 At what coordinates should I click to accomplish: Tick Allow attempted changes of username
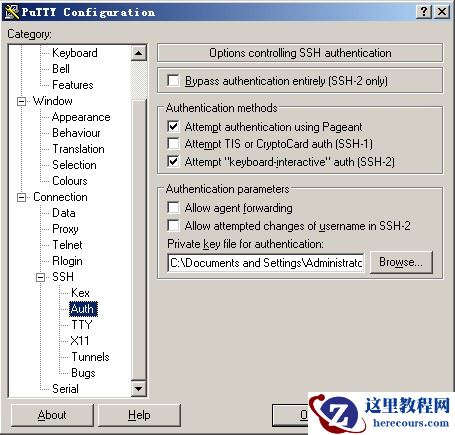[173, 225]
